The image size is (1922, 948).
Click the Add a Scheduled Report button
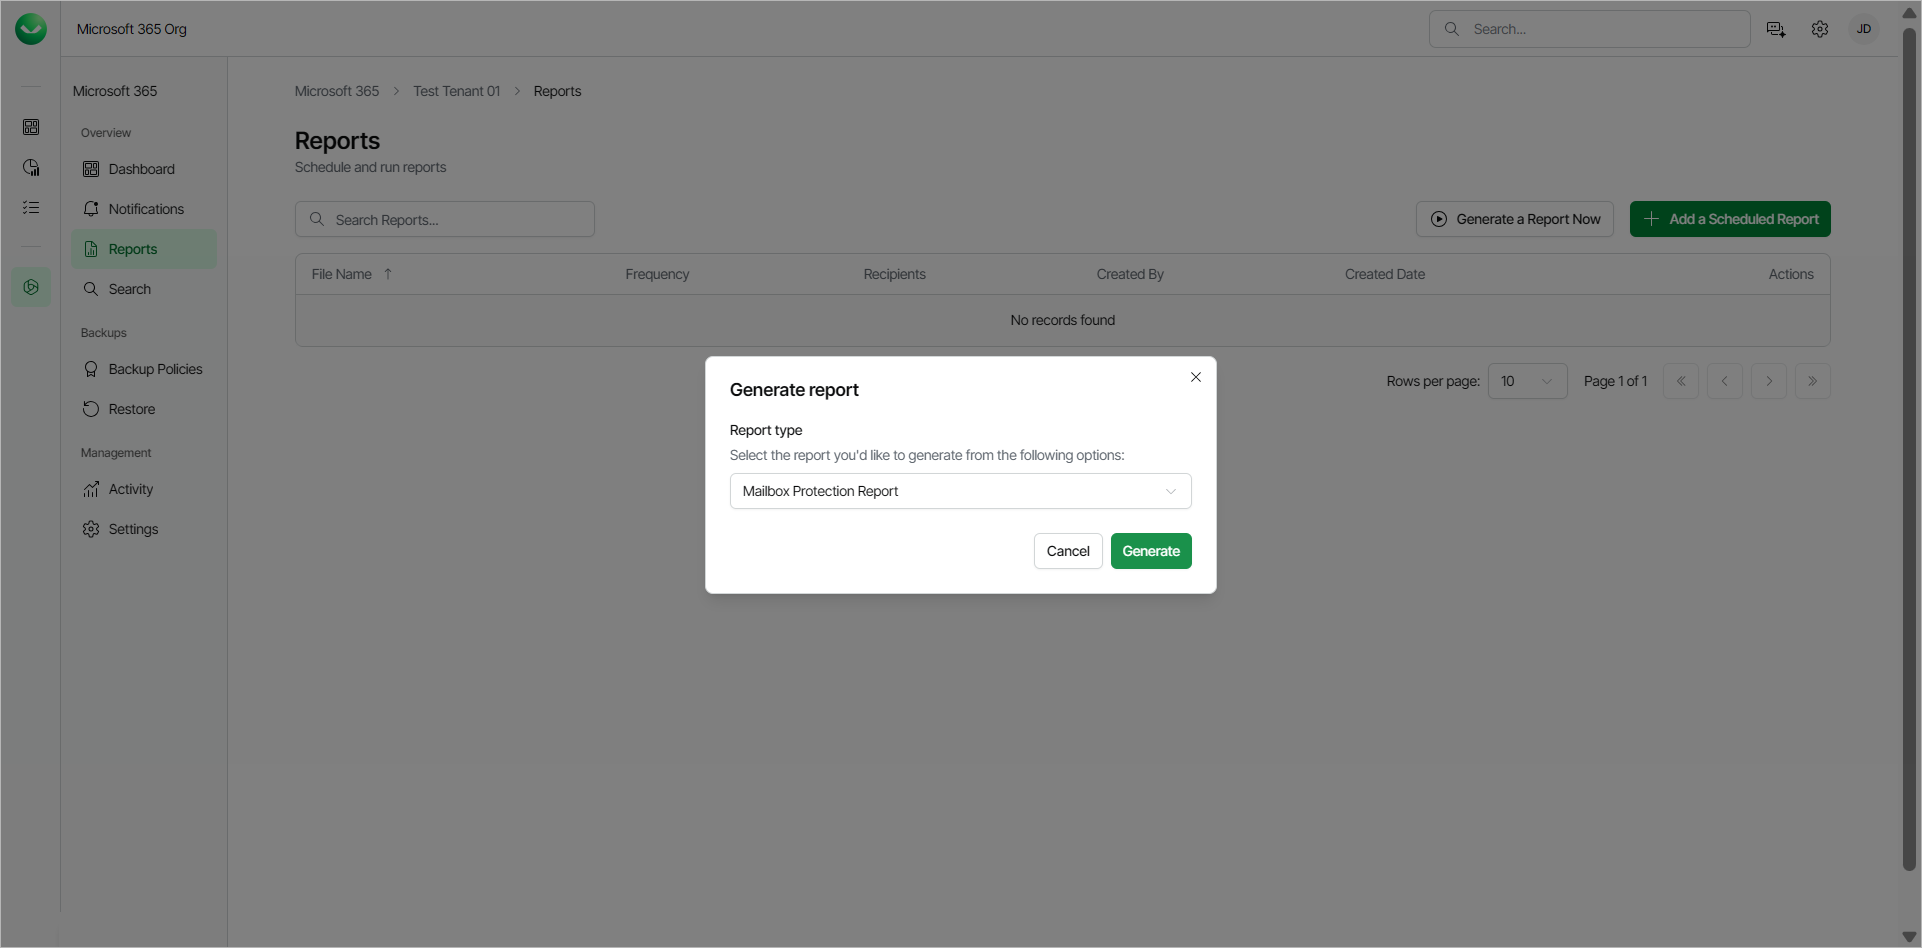1730,219
